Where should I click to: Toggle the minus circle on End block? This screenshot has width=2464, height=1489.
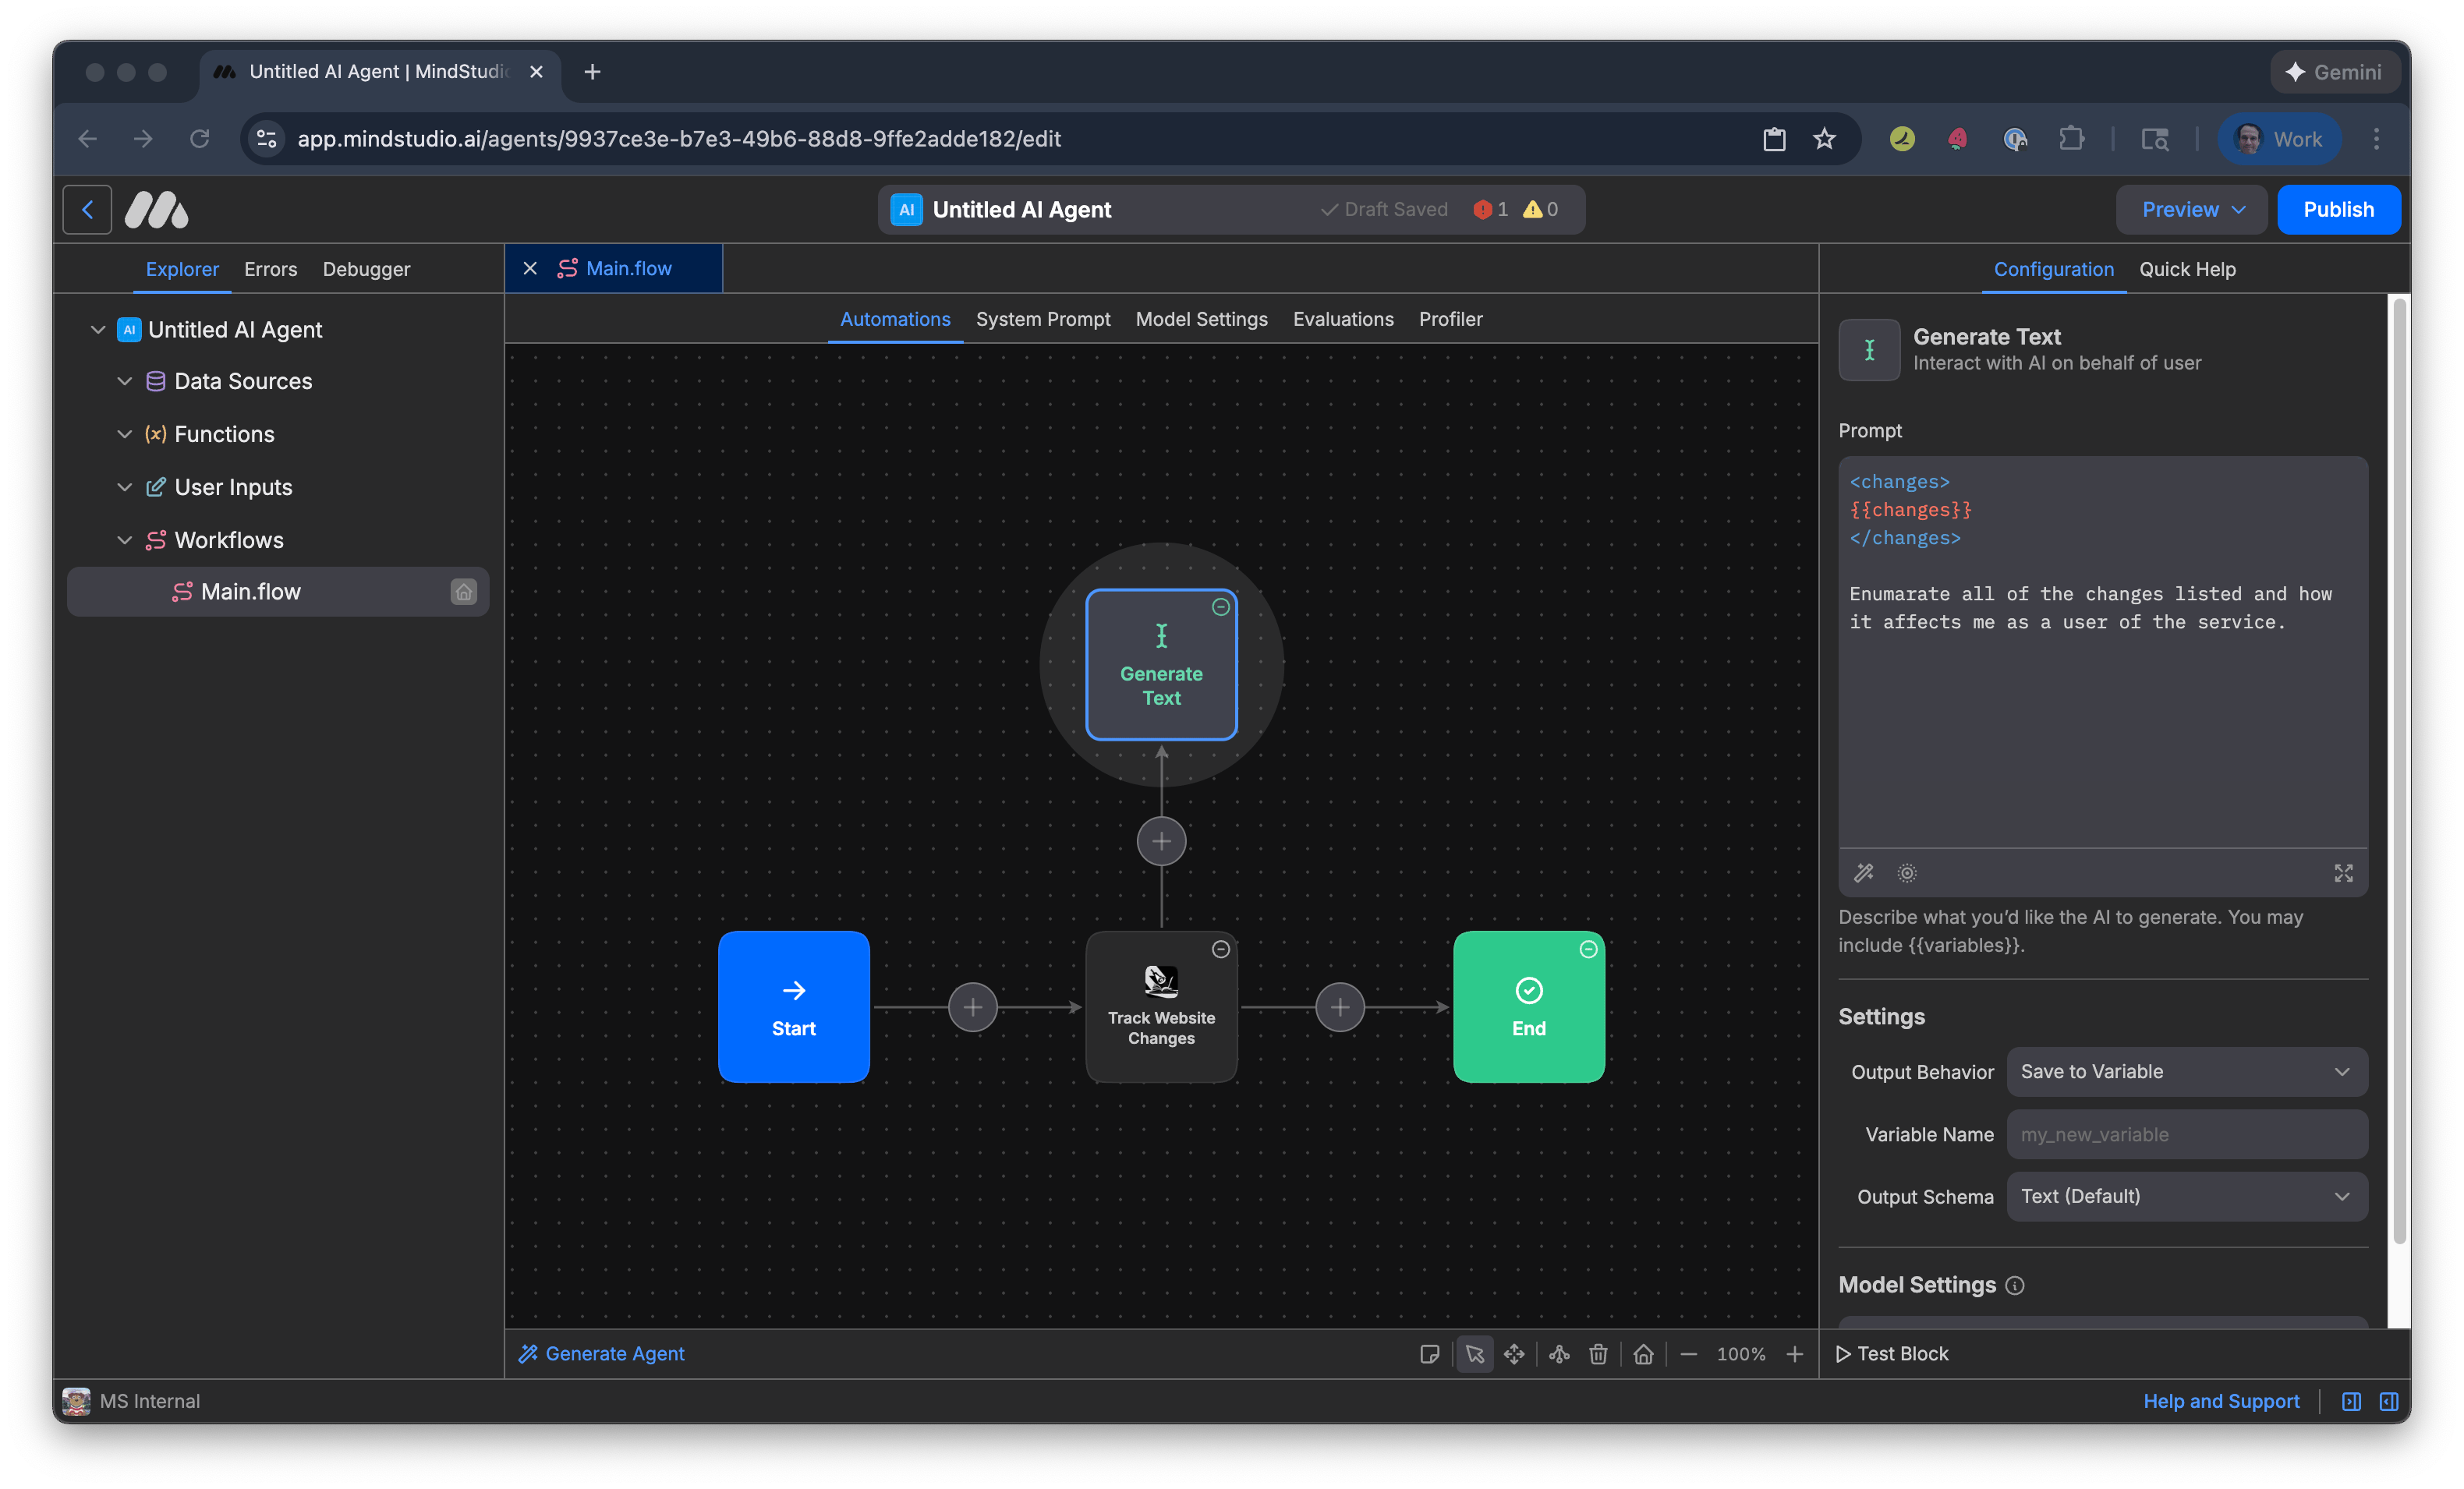point(1588,949)
